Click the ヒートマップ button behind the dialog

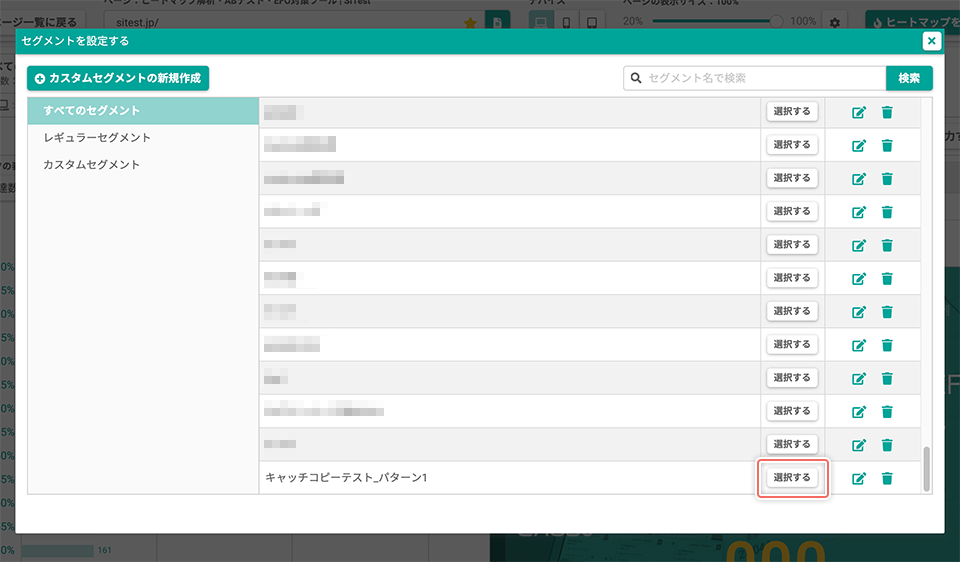pyautogui.click(x=912, y=22)
